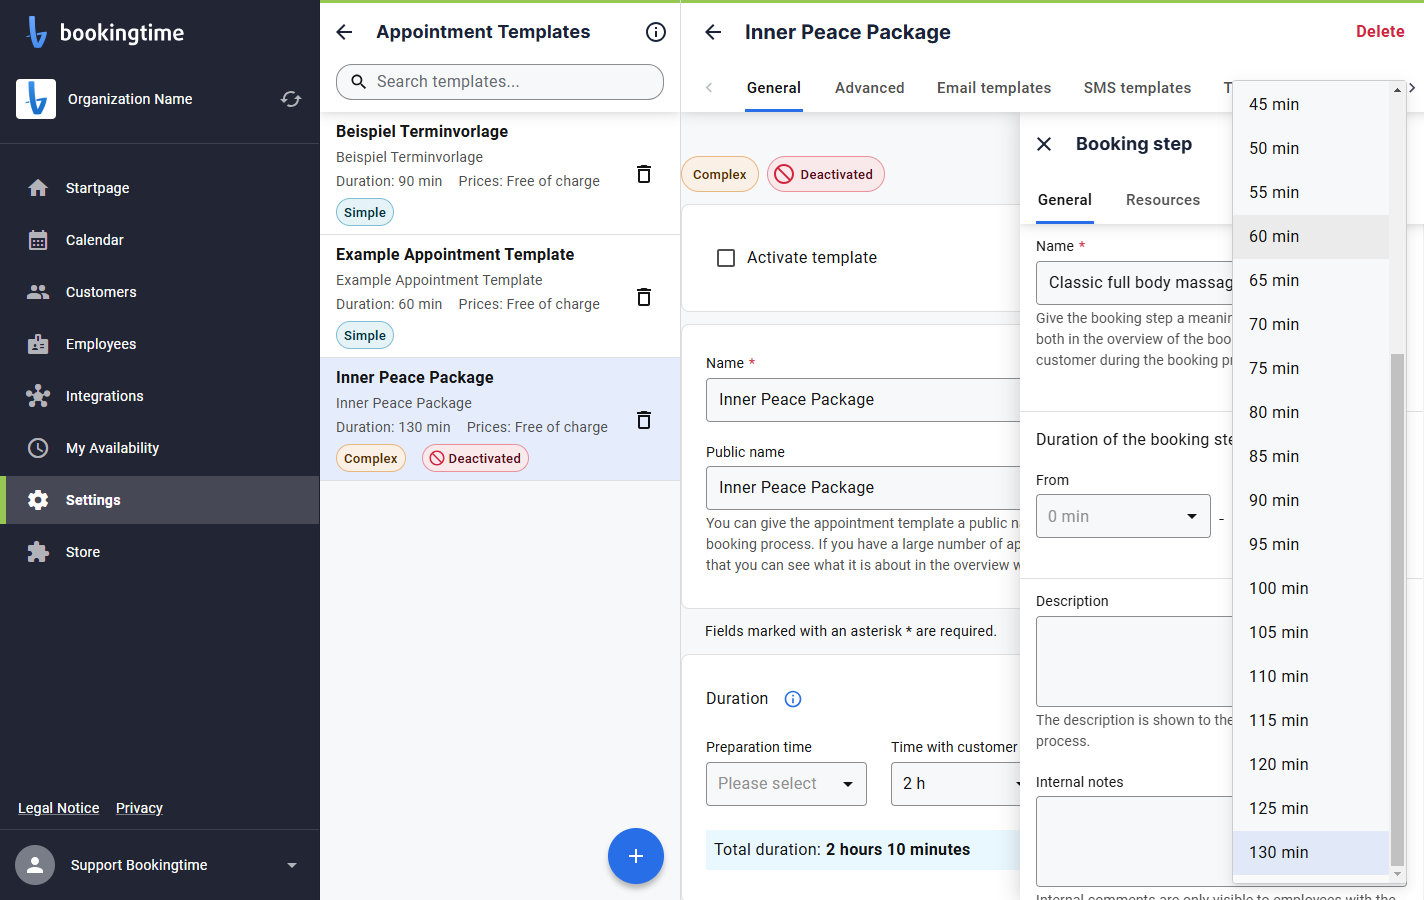Open the Preparation time dropdown

(786, 784)
